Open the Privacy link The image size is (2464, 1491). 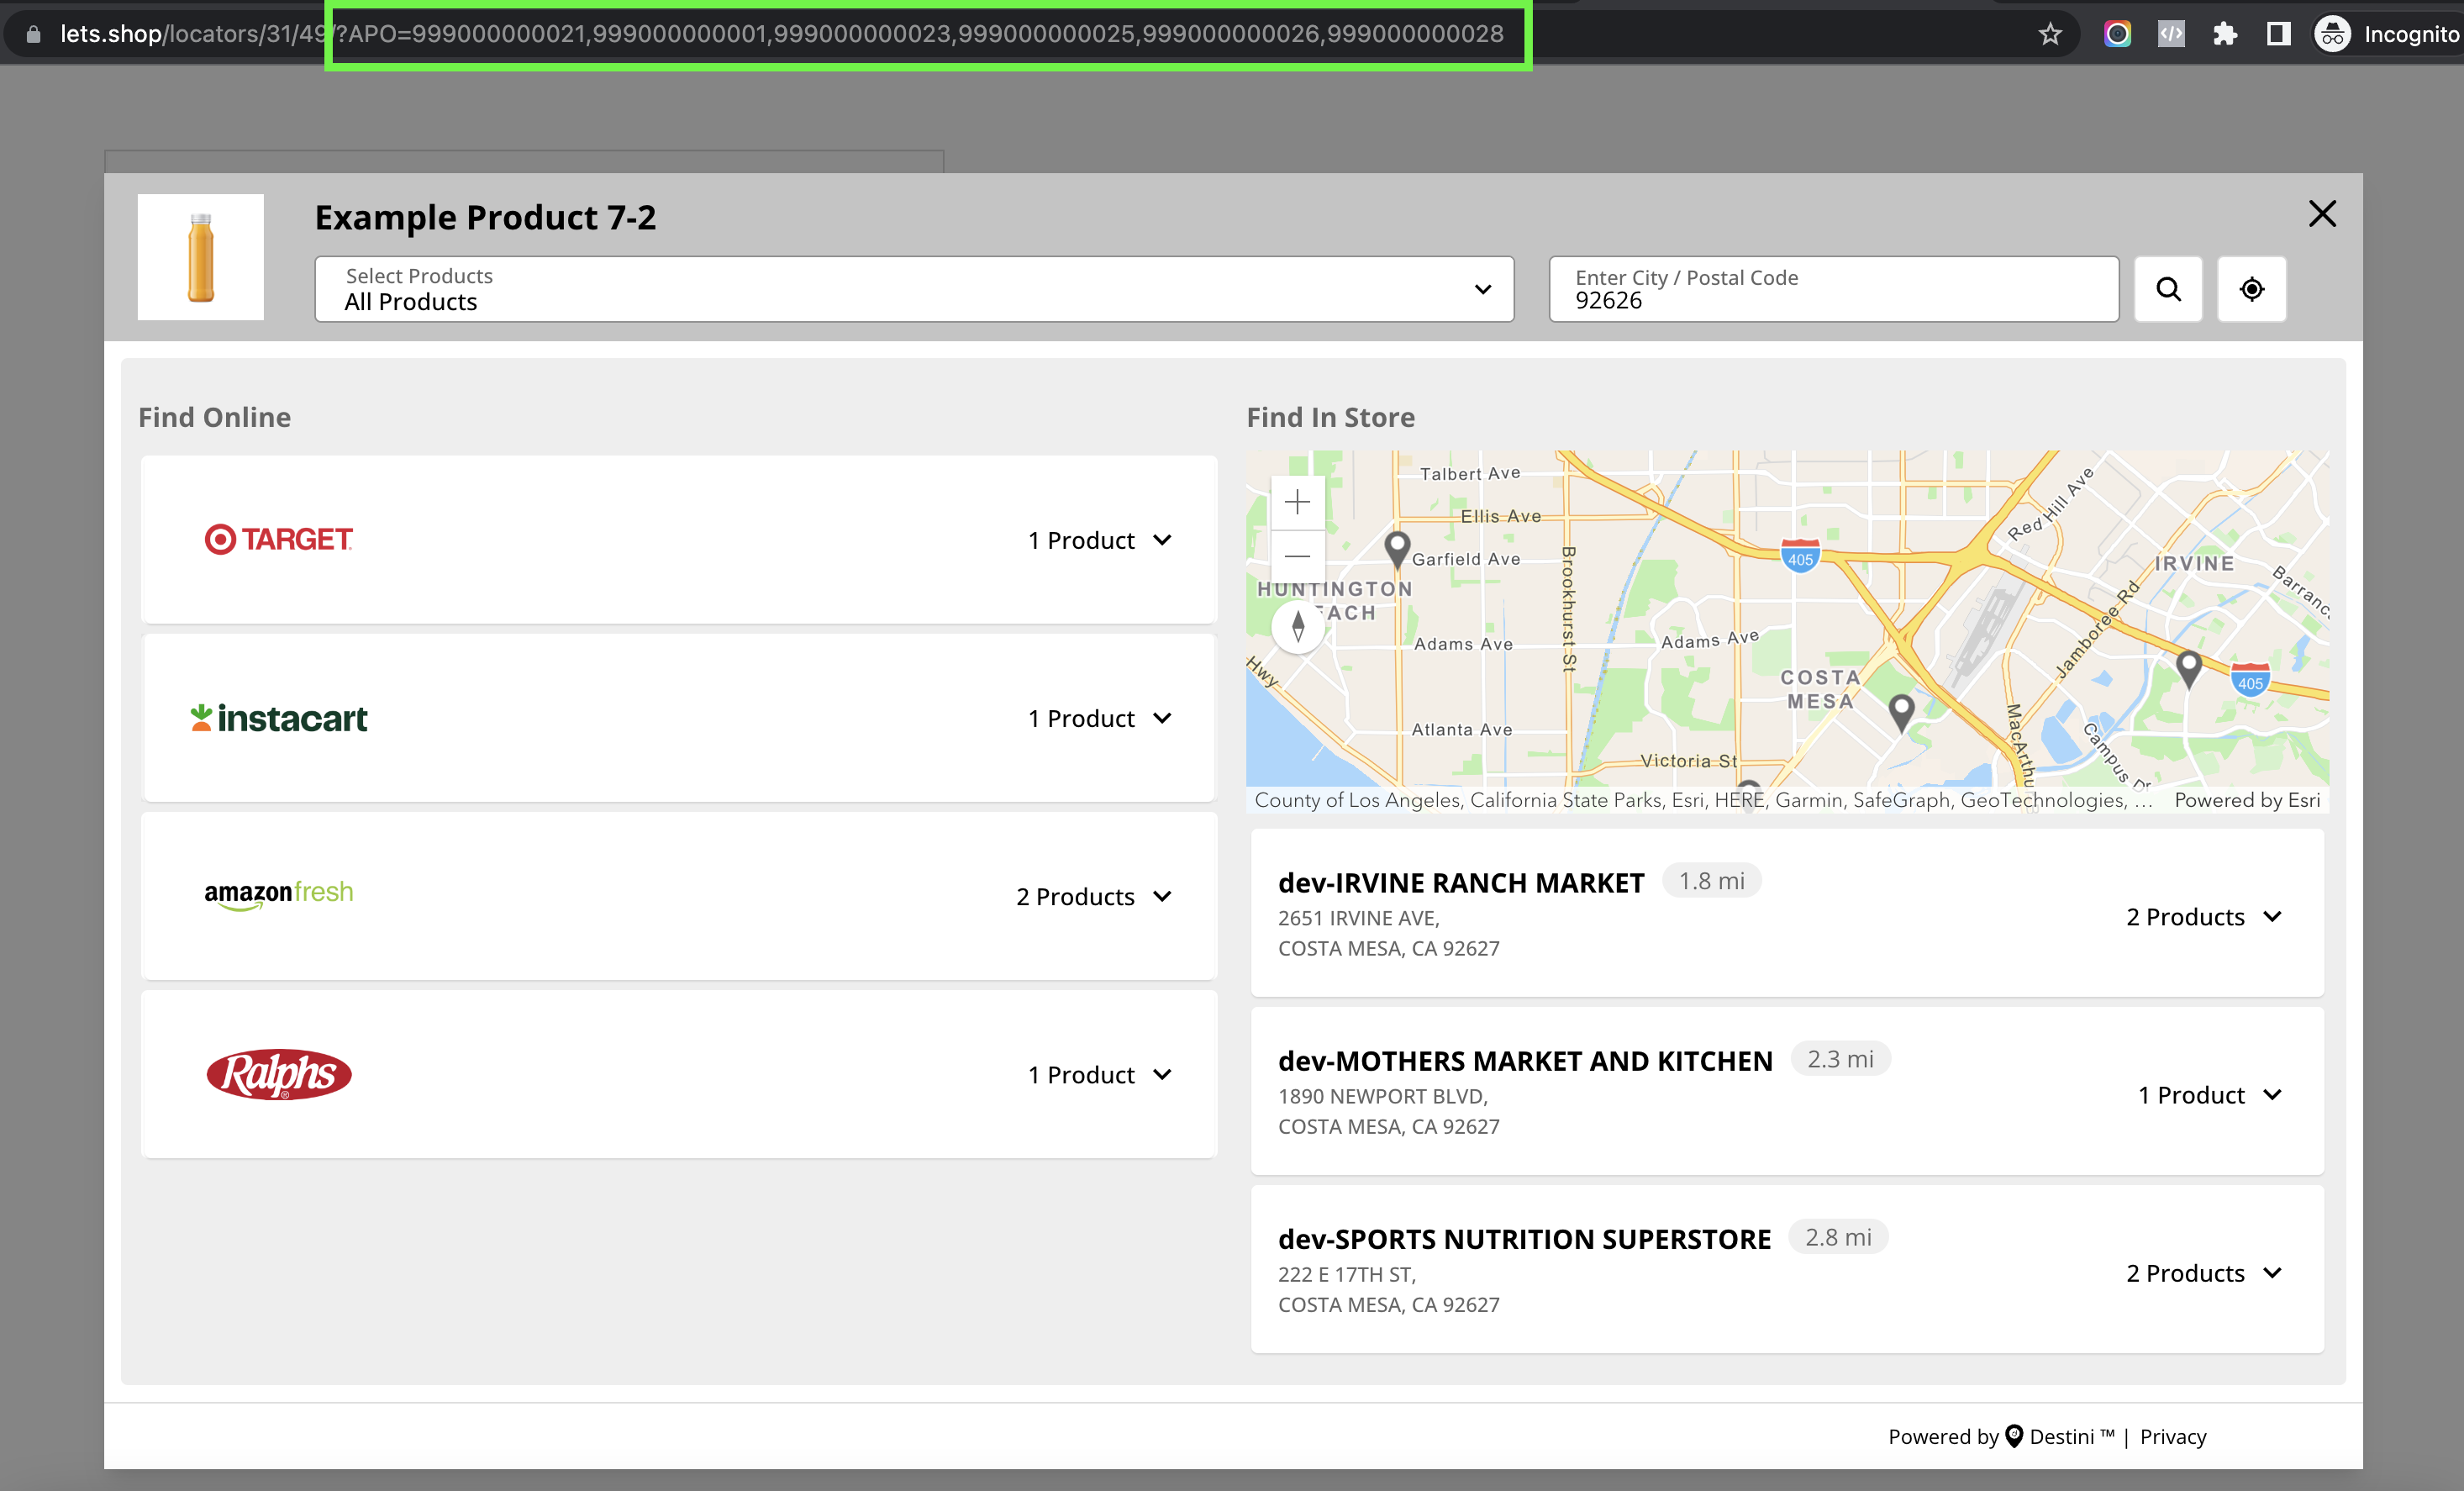(x=2172, y=1436)
